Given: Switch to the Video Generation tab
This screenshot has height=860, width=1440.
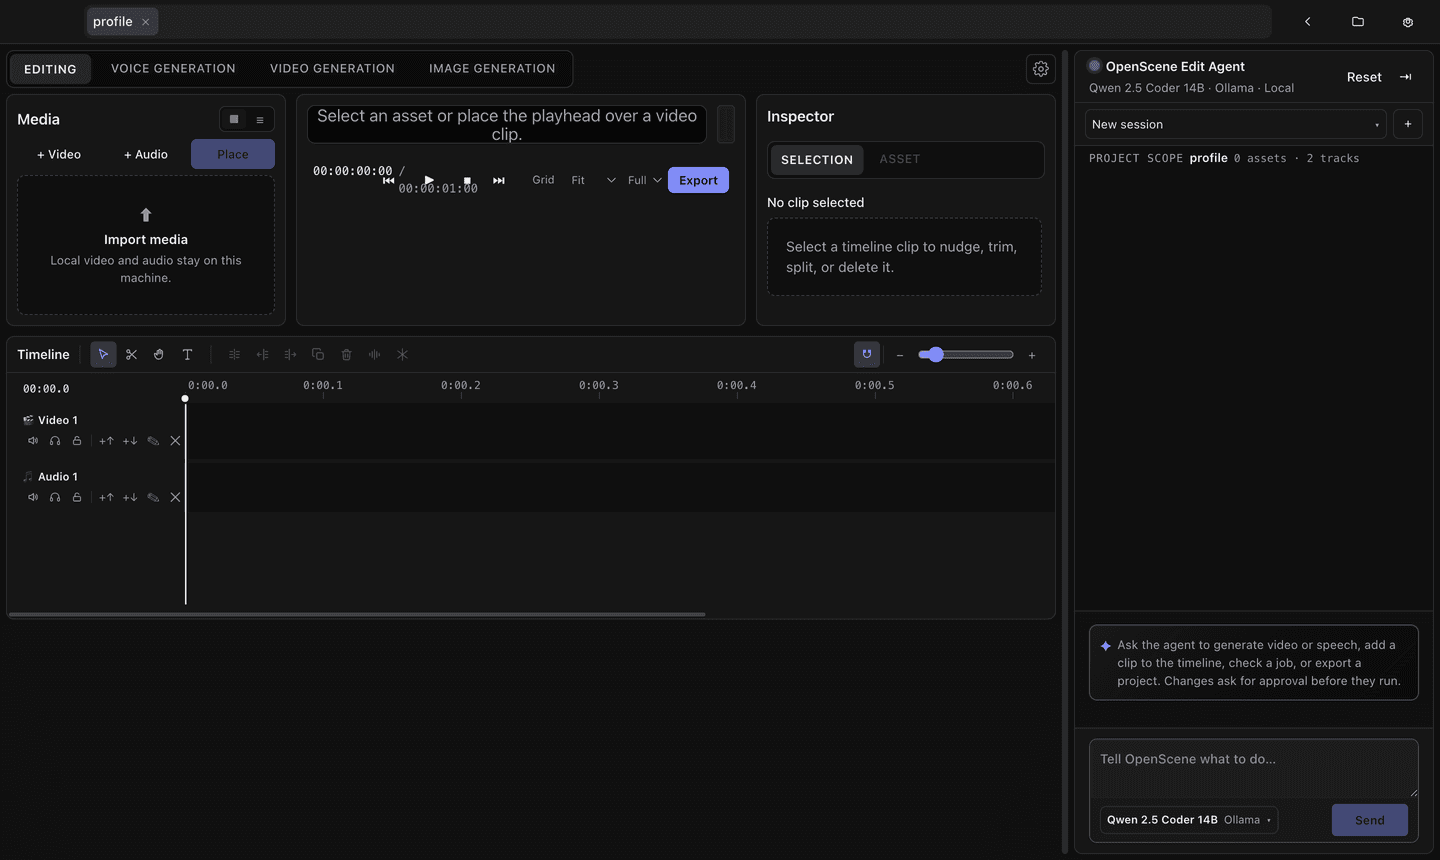Looking at the screenshot, I should coord(332,69).
